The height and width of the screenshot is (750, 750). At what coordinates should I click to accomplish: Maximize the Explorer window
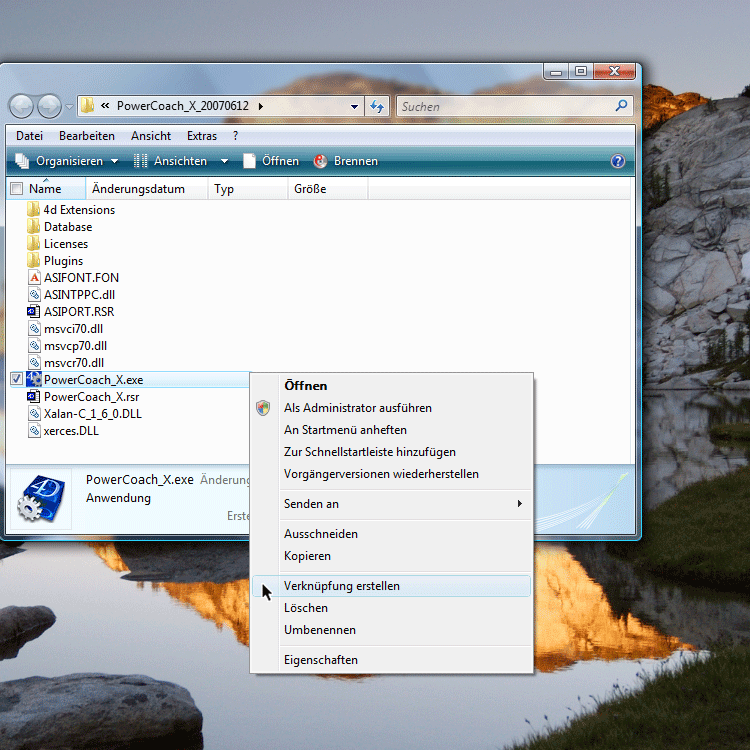[x=581, y=72]
